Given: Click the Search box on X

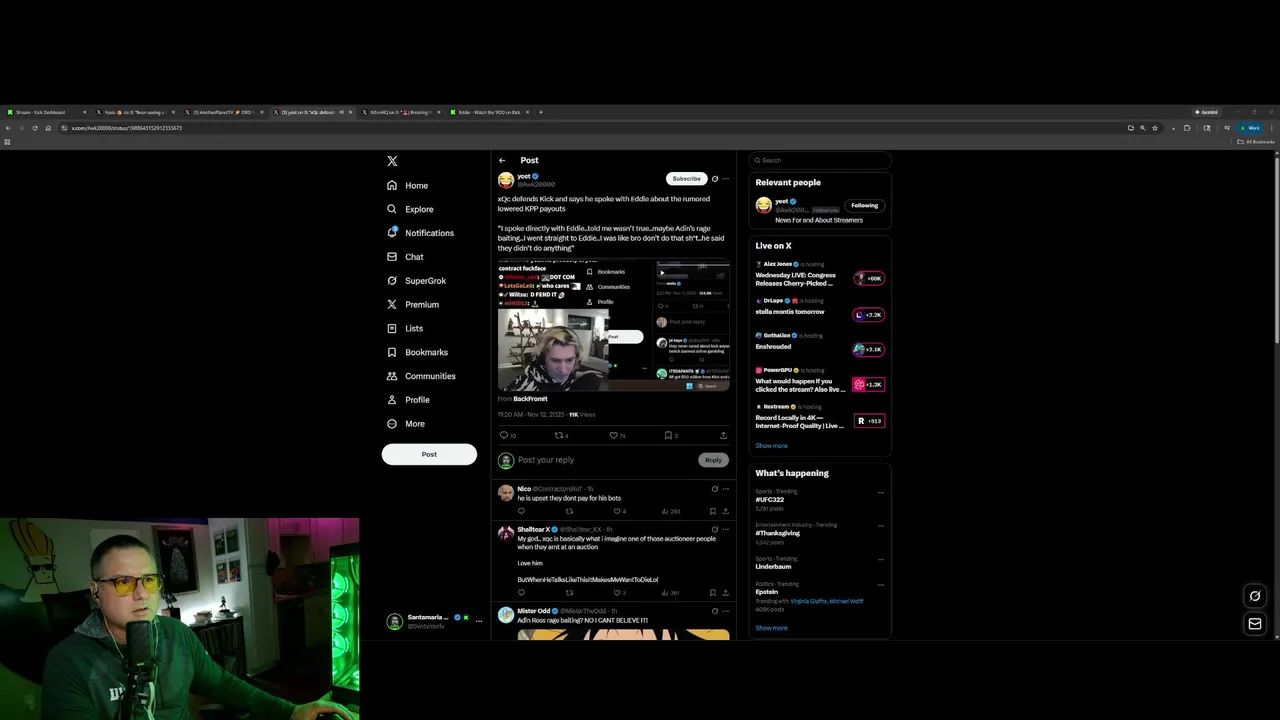Looking at the screenshot, I should 819,160.
